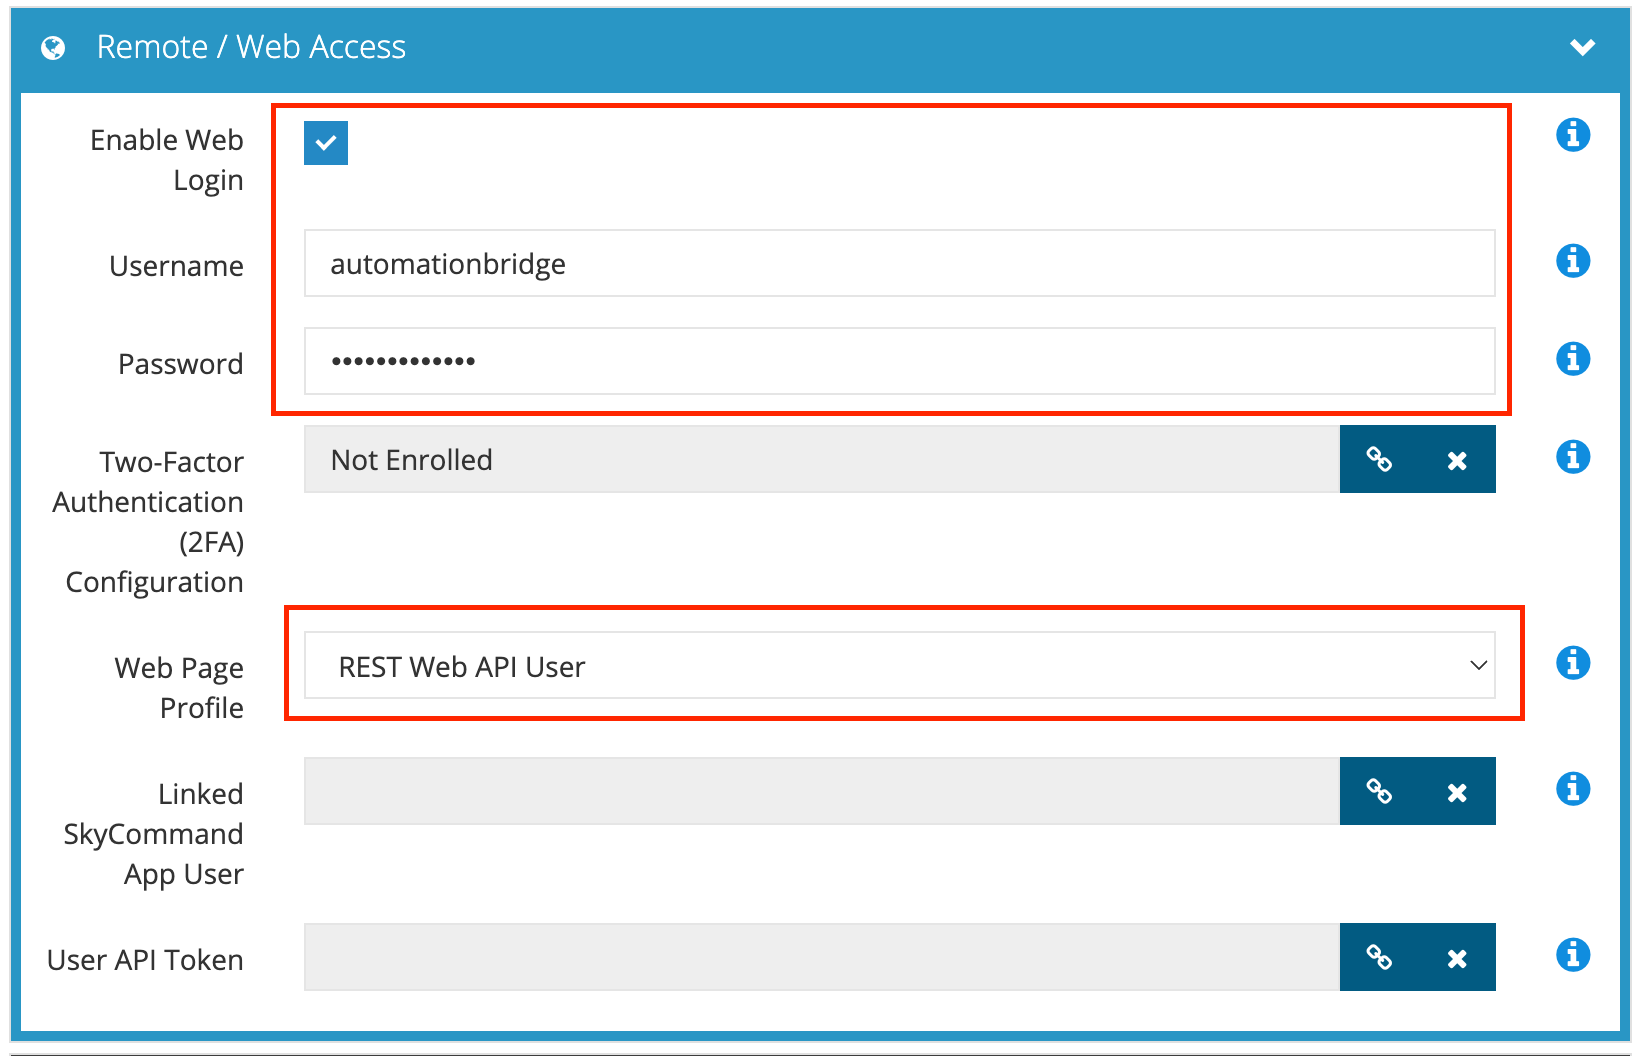Image resolution: width=1648 pixels, height=1056 pixels.
Task: Remove the Linked SkyCommand App User
Action: pos(1457,792)
